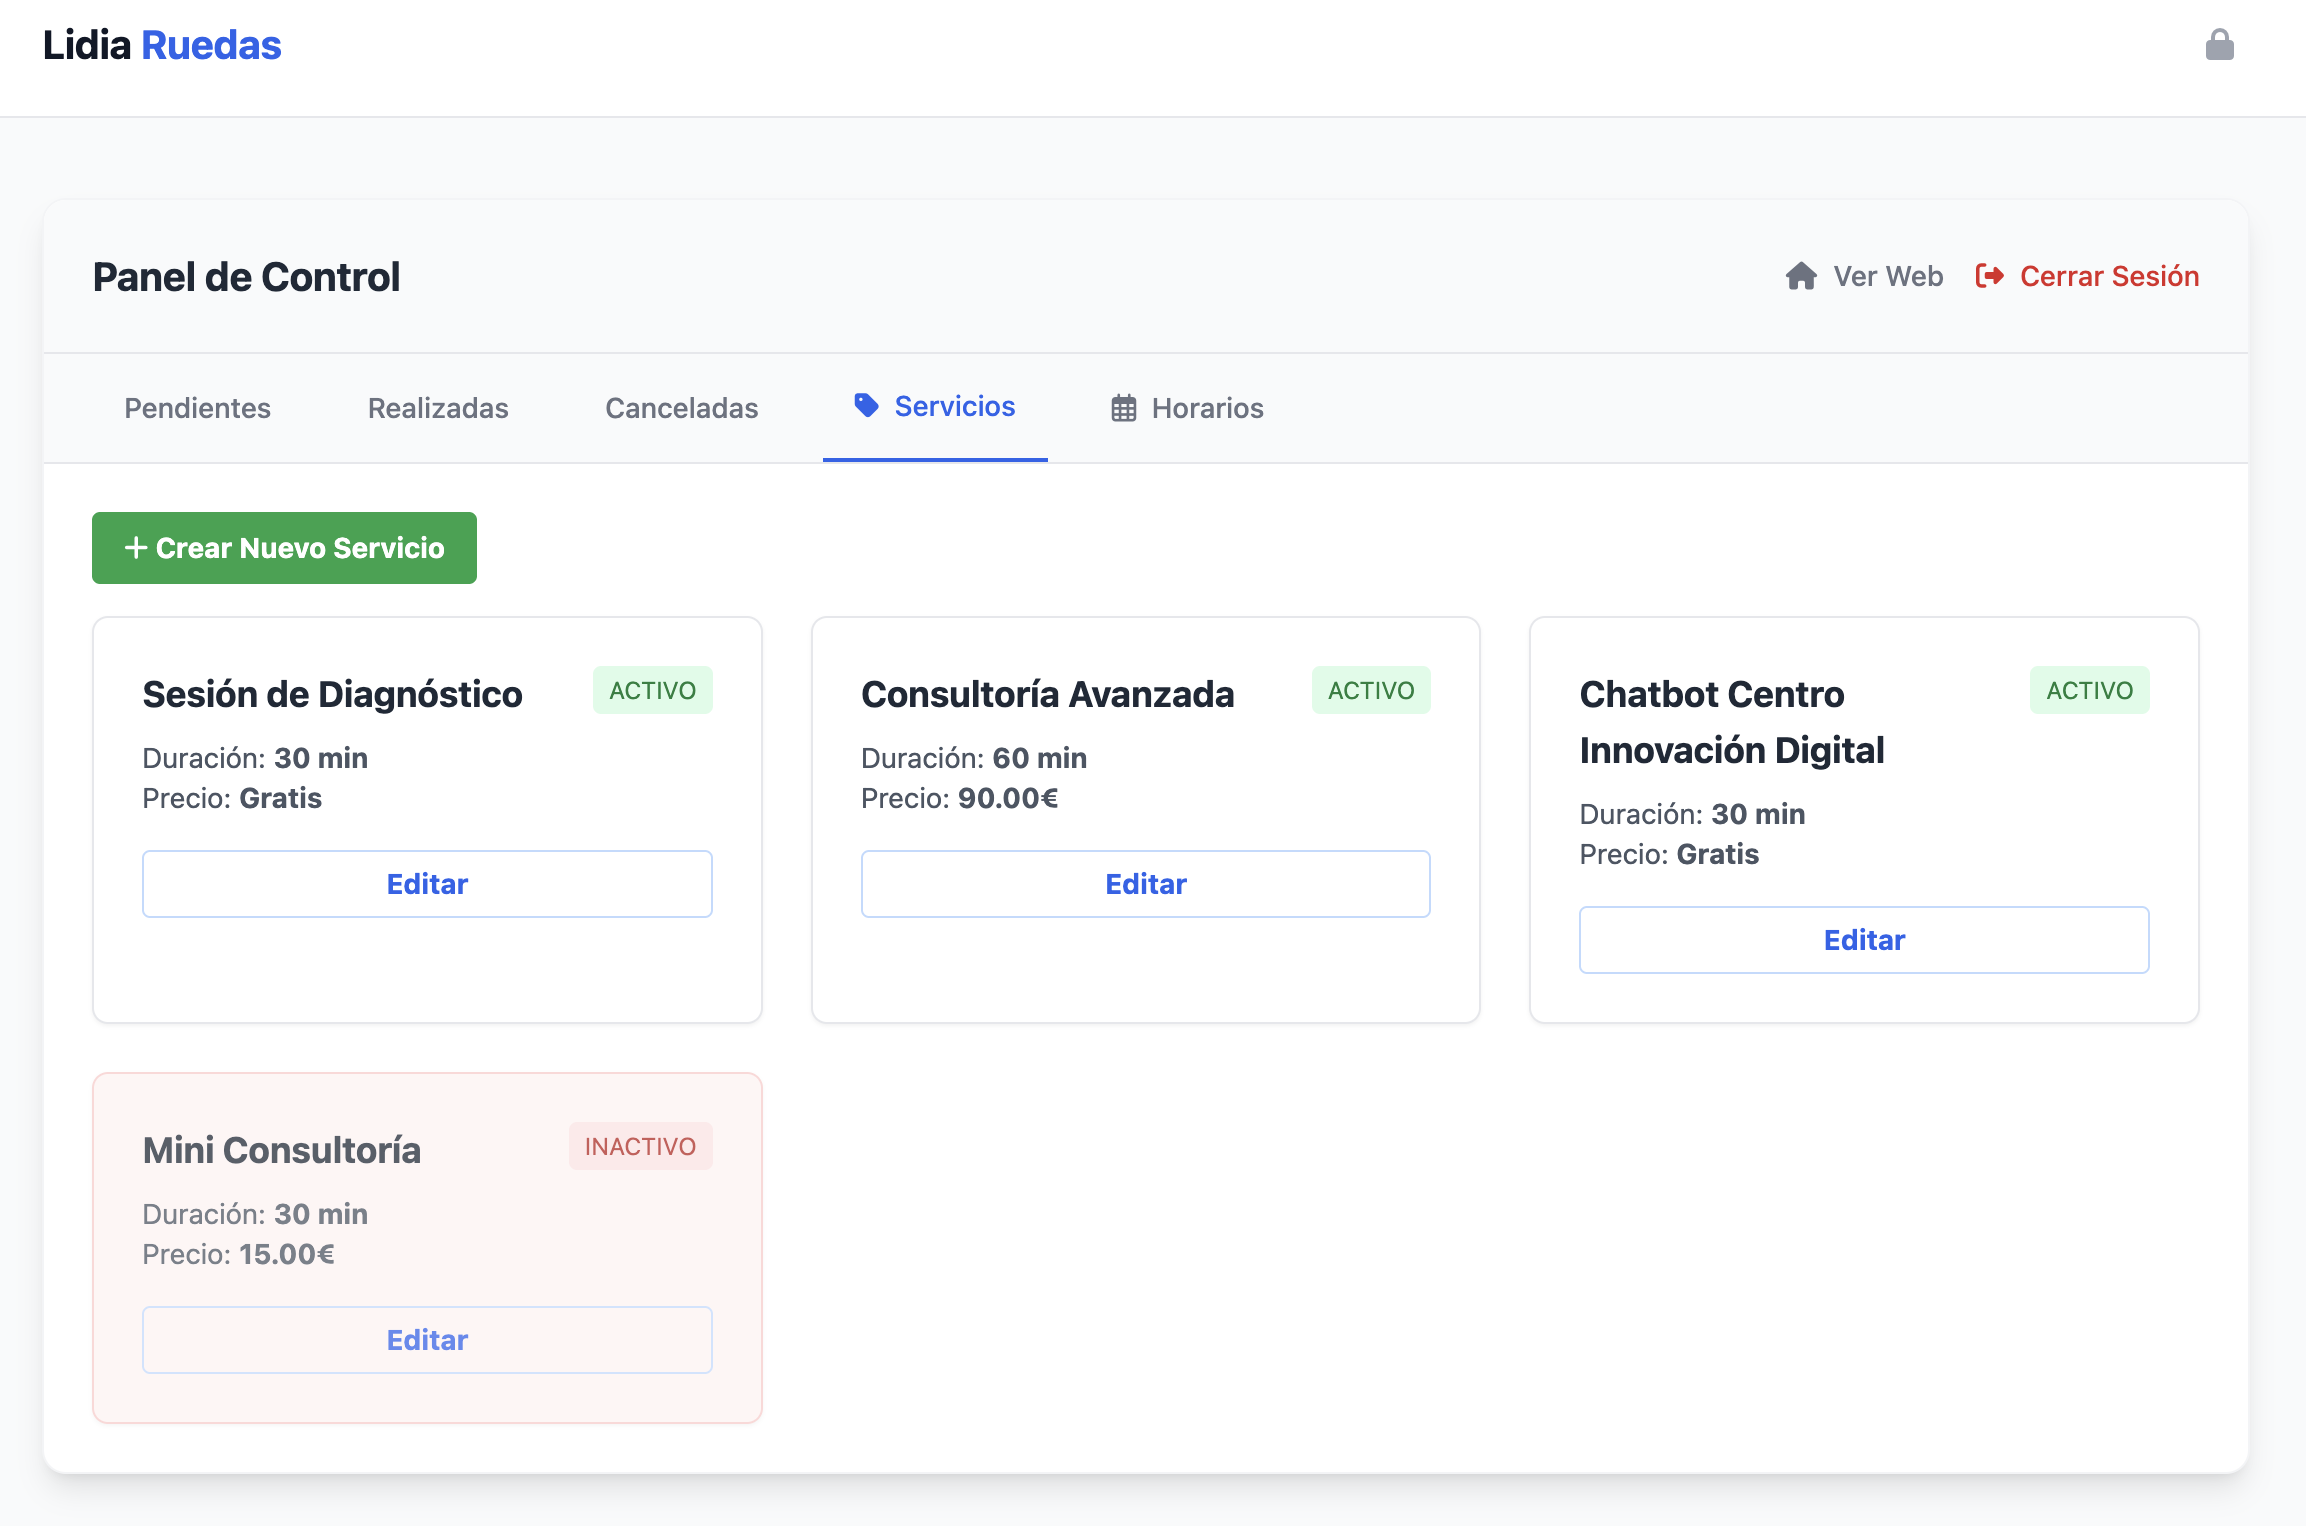
Task: Click the home icon beside Ver Web
Action: point(1801,276)
